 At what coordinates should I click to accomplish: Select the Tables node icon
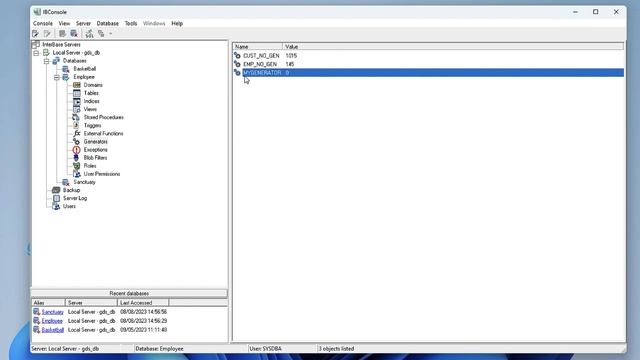point(77,93)
